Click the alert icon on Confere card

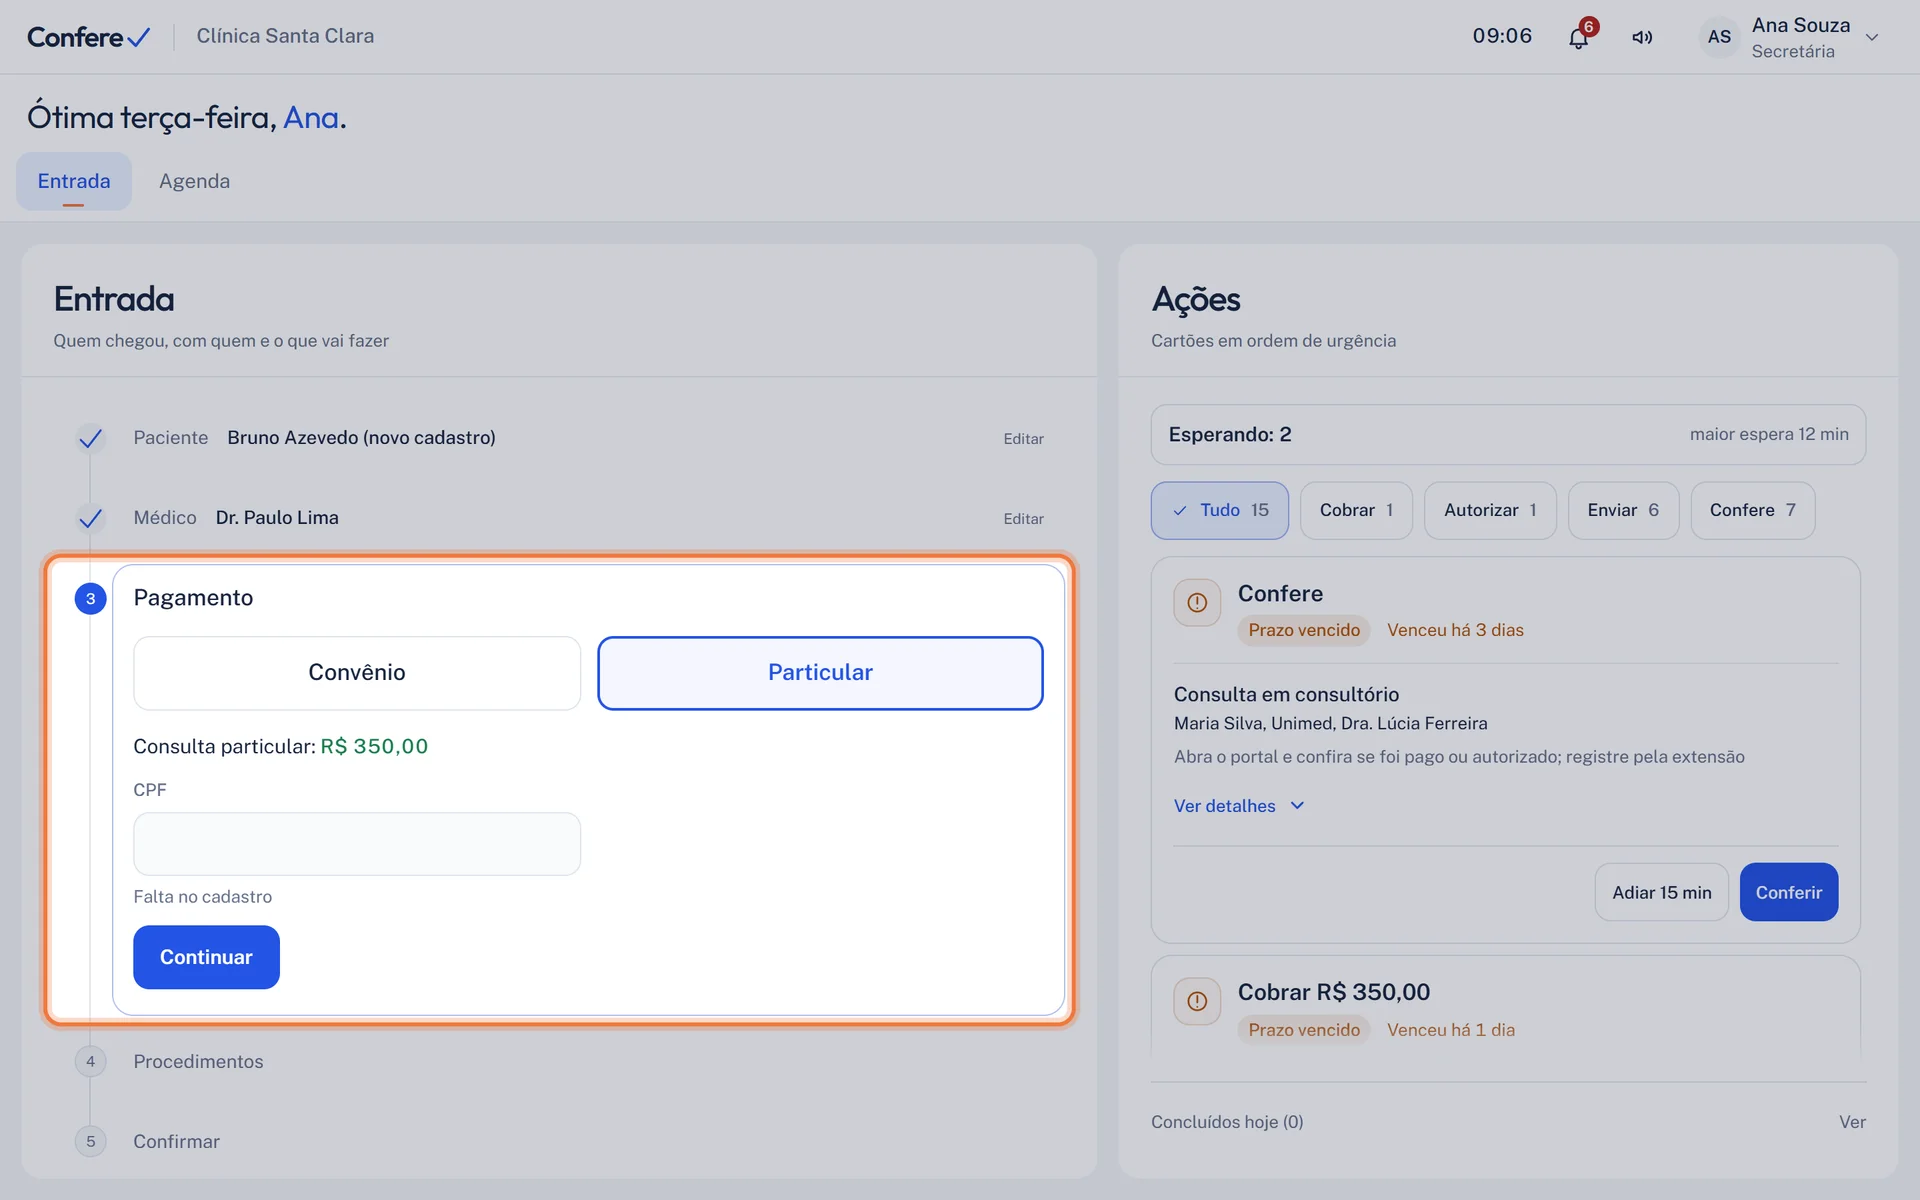(x=1197, y=603)
